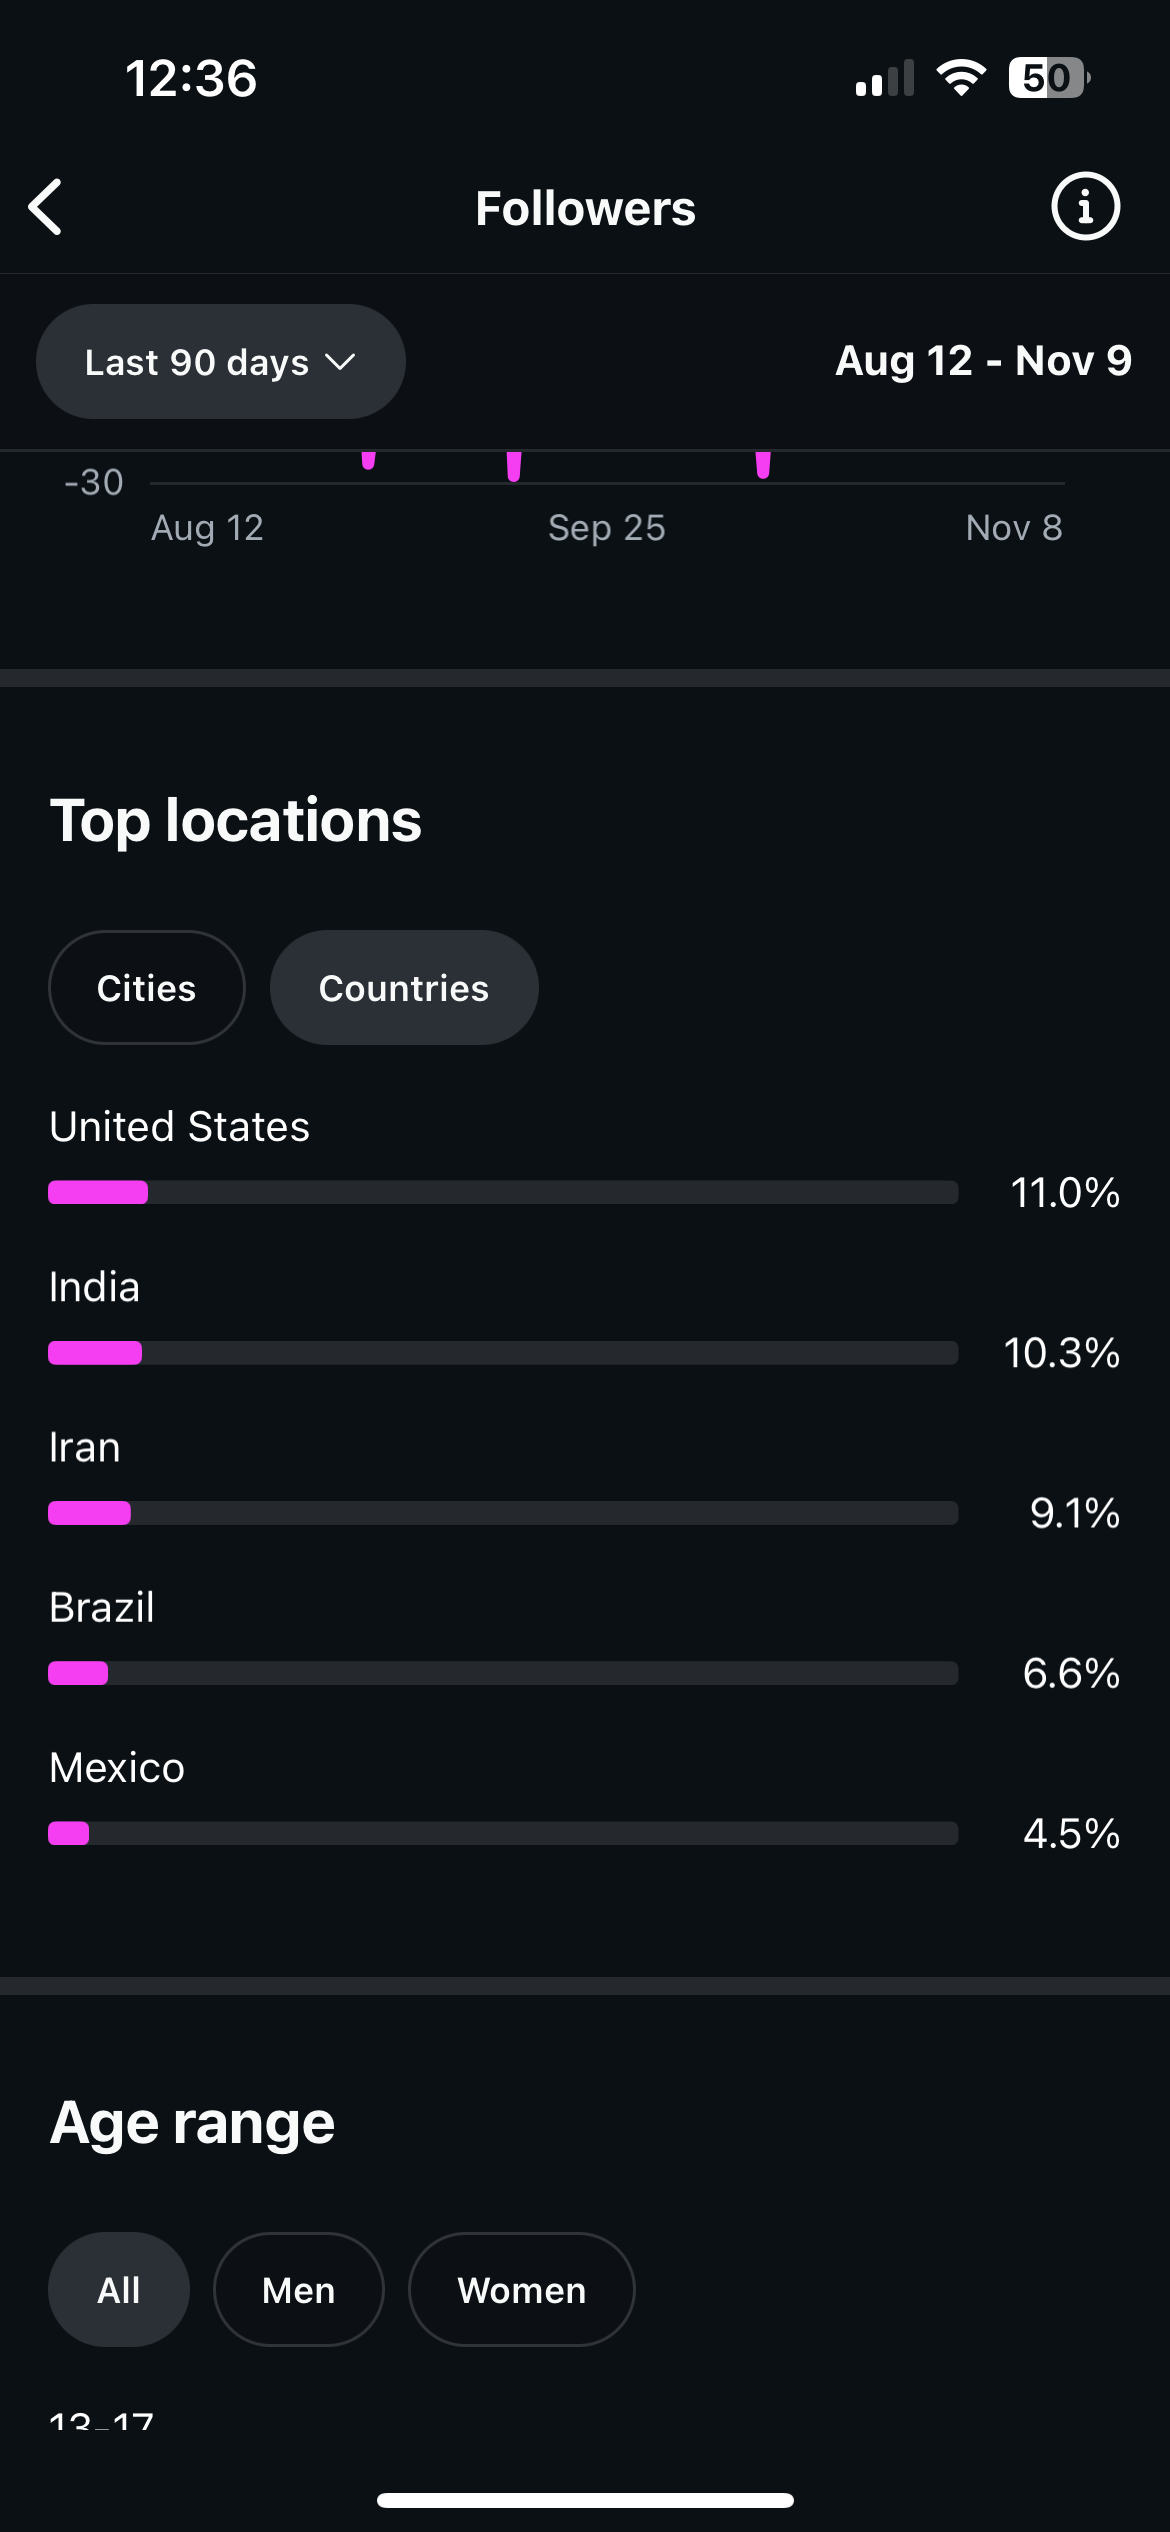
Task: Open the info icon on Followers page
Action: coord(1085,207)
